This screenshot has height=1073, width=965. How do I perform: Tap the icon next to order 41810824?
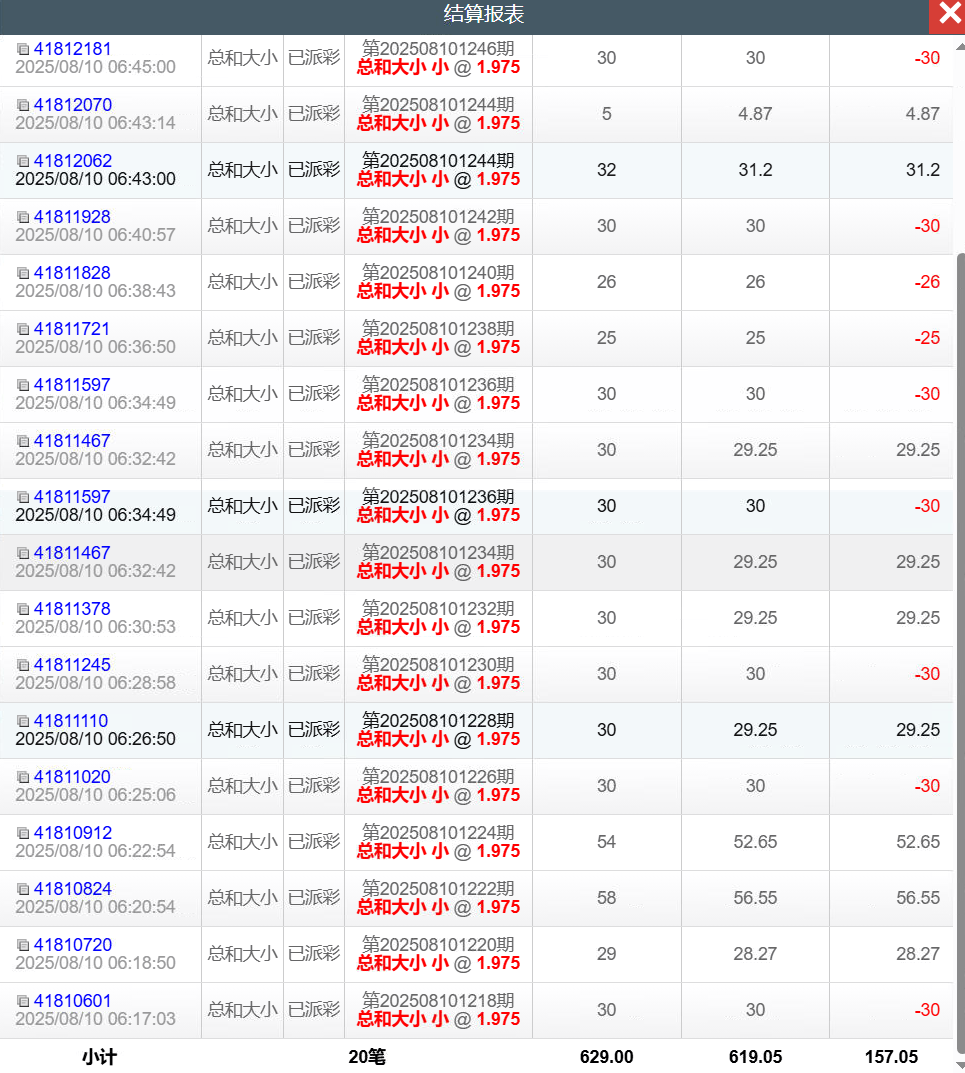tap(23, 889)
